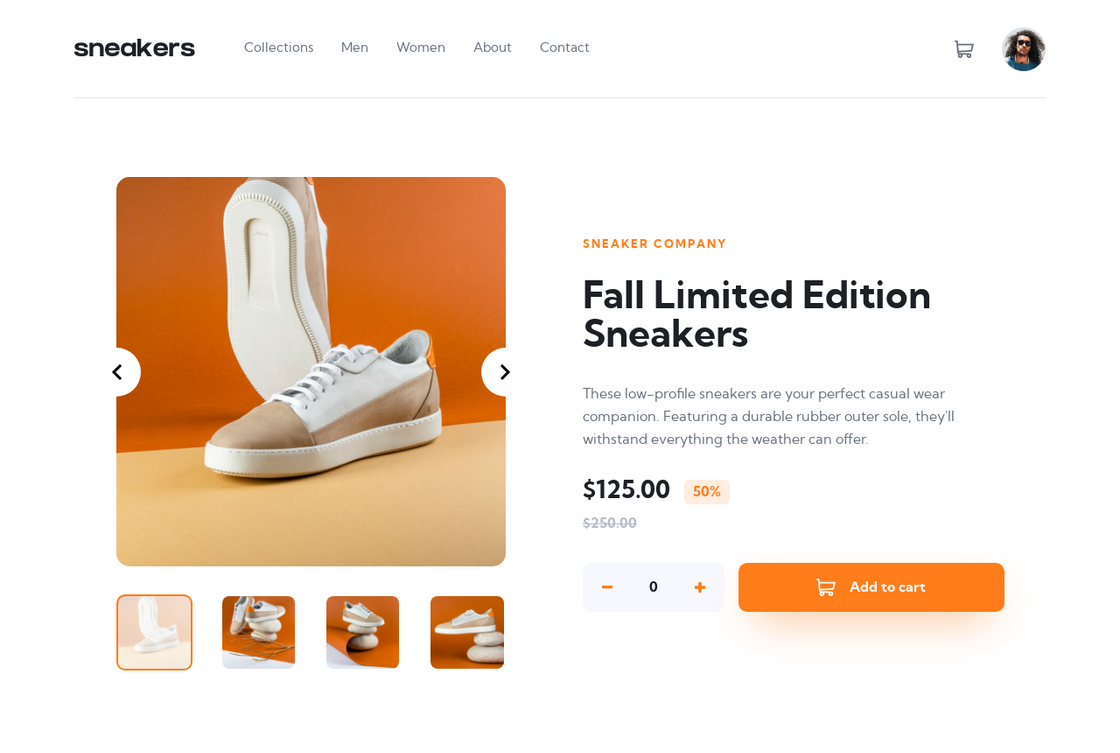Open the shopping cart icon in header

click(x=964, y=49)
